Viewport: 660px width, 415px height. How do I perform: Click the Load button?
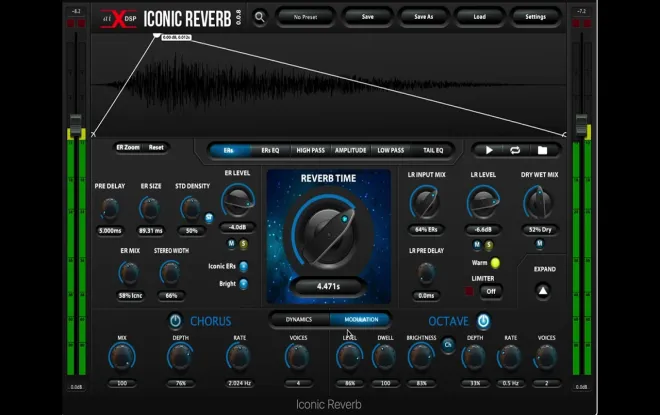479,17
